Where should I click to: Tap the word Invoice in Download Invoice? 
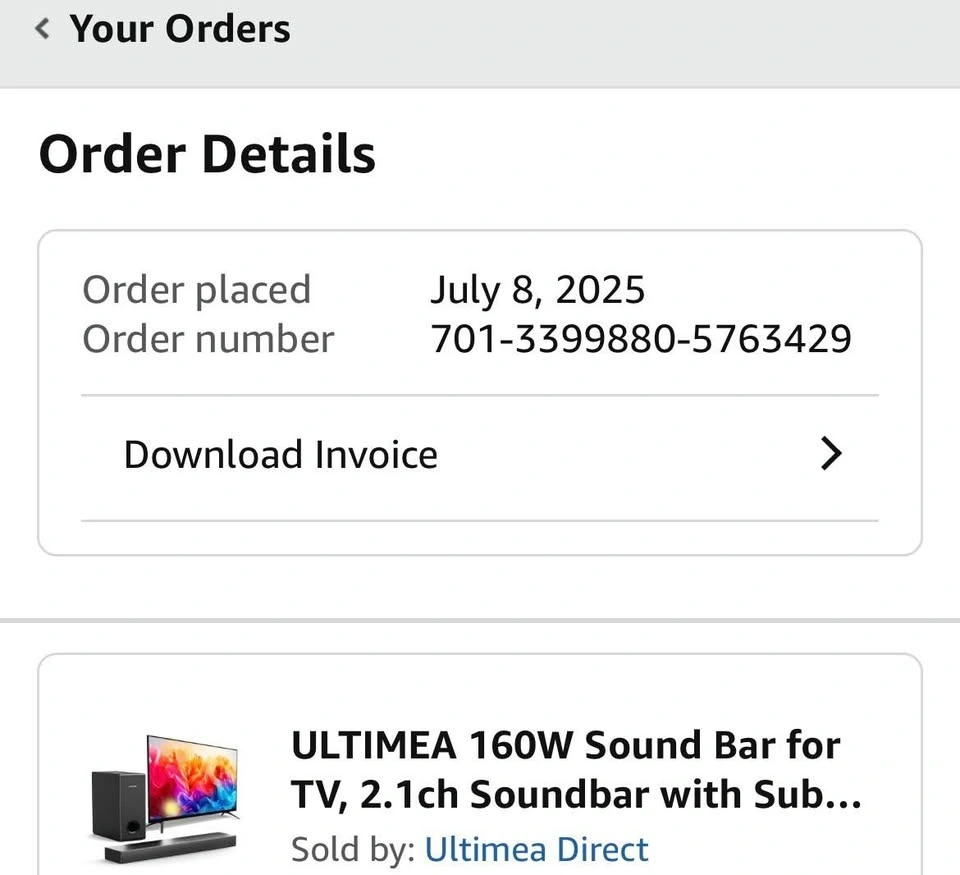[x=376, y=455]
